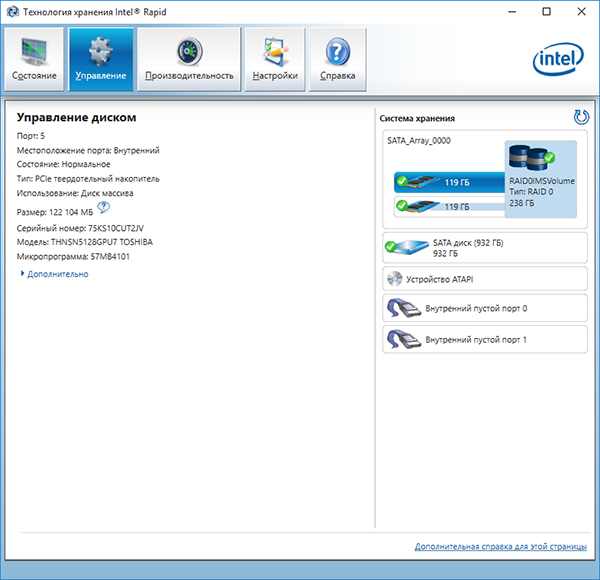The height and width of the screenshot is (580, 600).
Task: Click the Порт: 5 text
Action: 31,136
